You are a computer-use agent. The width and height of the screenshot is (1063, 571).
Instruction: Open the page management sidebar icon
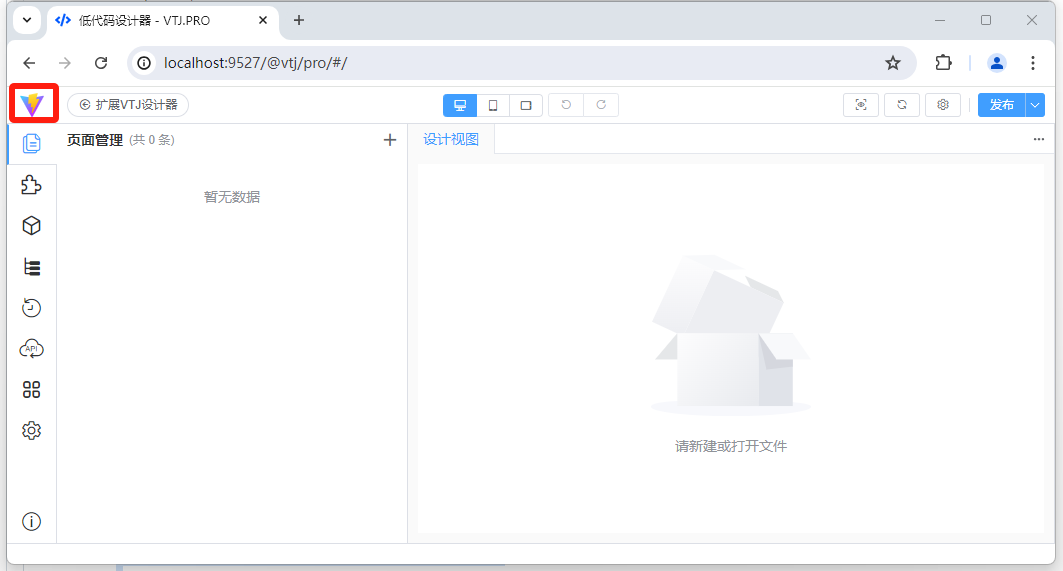pyautogui.click(x=32, y=144)
